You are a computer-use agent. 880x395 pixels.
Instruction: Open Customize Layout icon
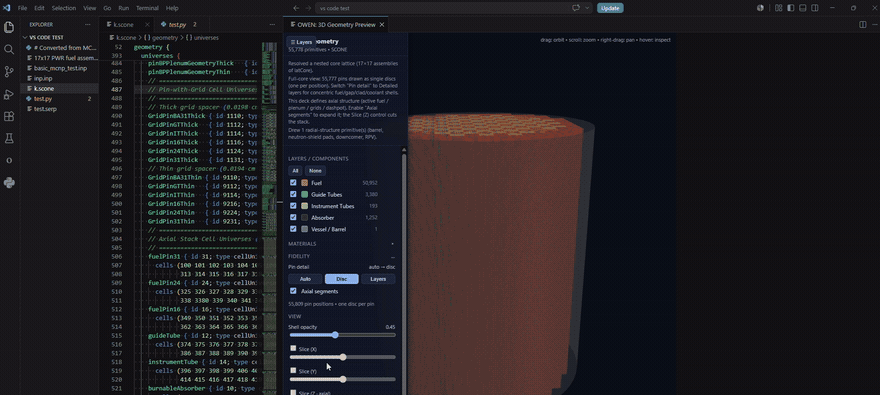coord(778,8)
